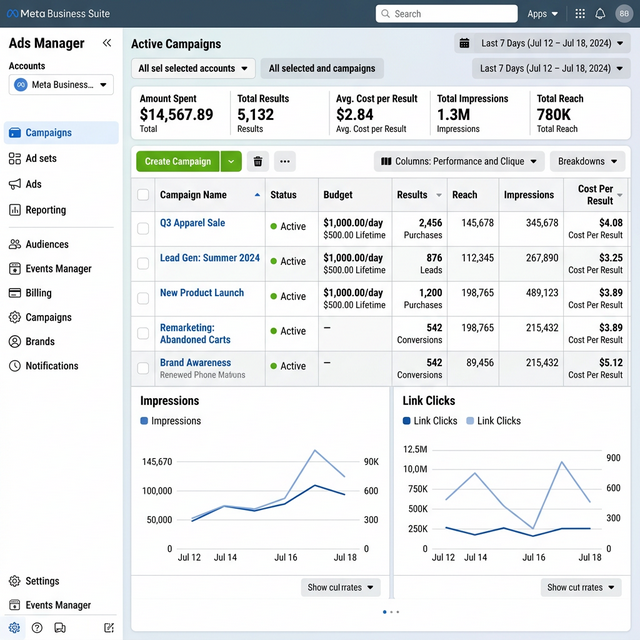Go to Ad sets in sidebar
The height and width of the screenshot is (640, 640).
[x=40, y=158]
